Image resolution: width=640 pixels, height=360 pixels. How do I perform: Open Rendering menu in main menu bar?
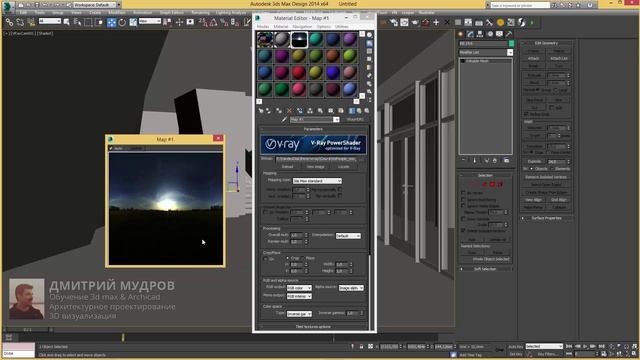point(200,13)
